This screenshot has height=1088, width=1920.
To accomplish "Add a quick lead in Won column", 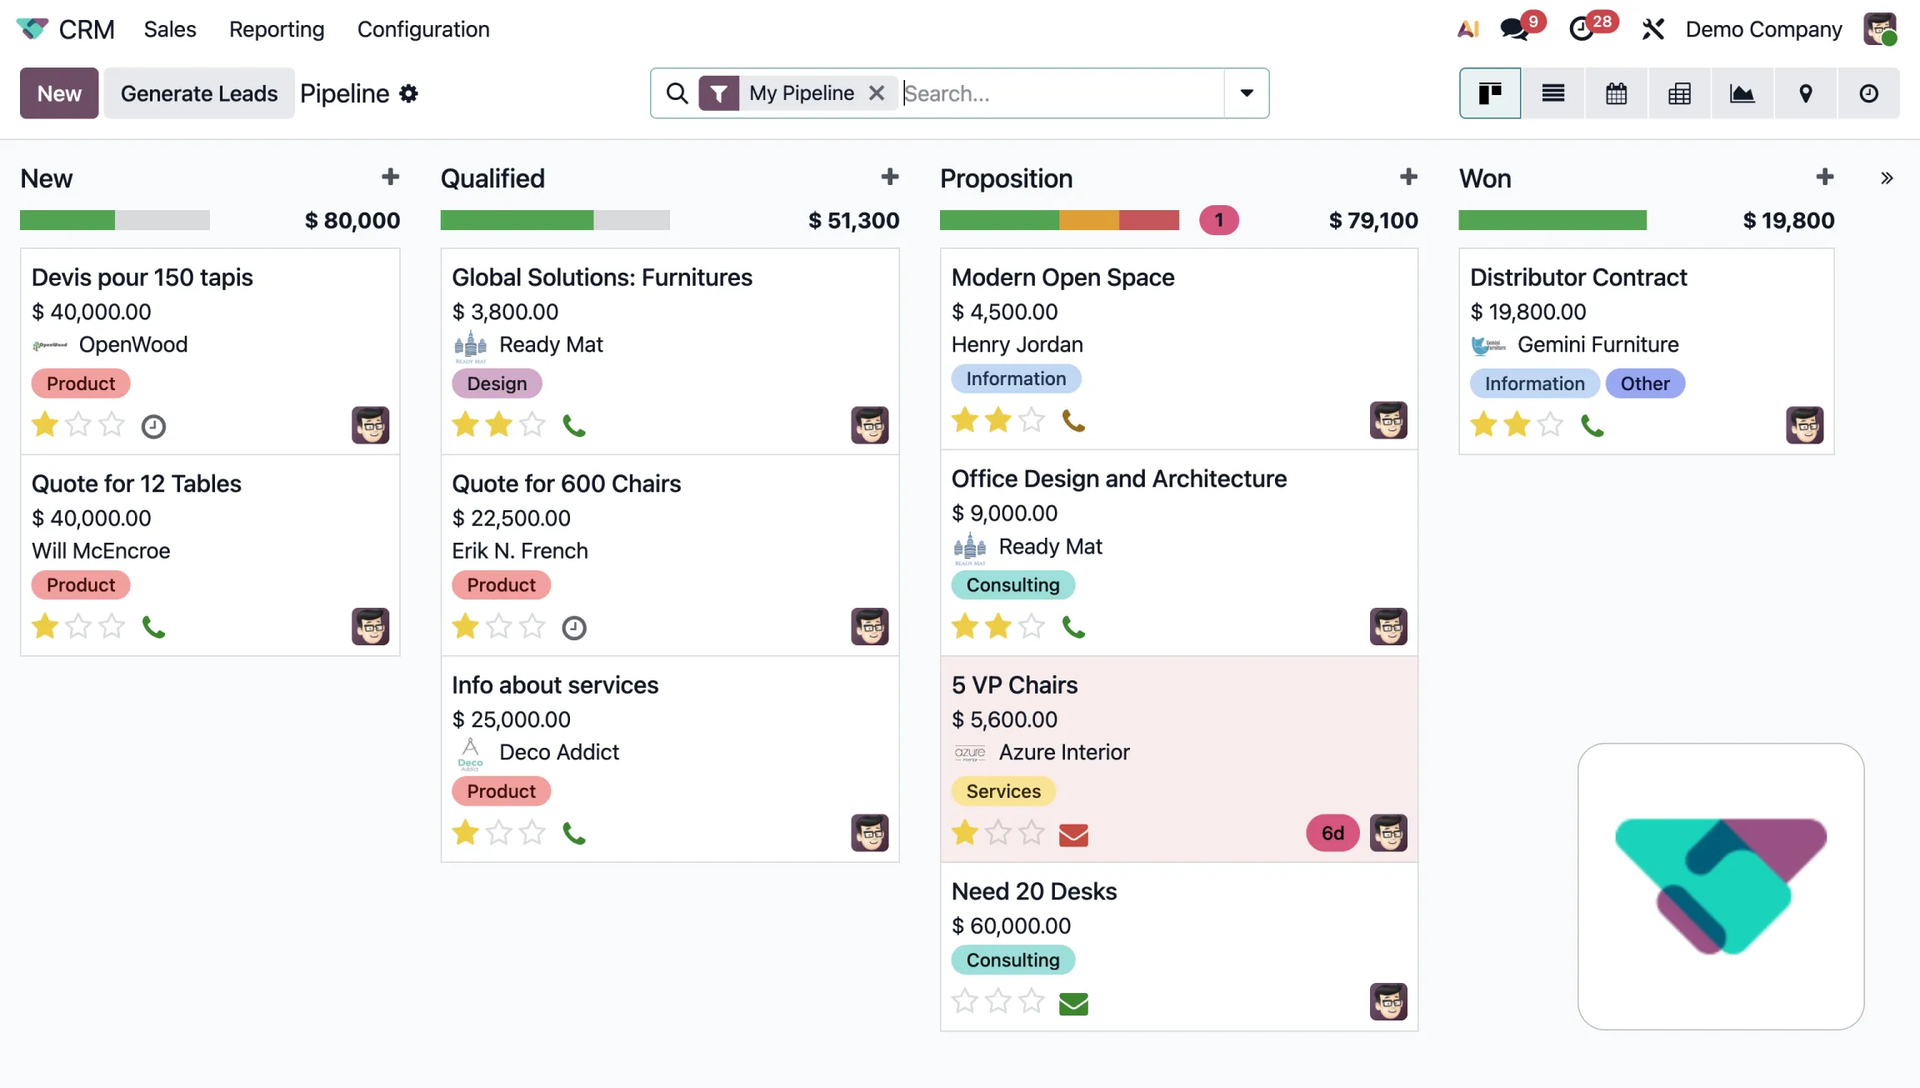I will 1825,177.
